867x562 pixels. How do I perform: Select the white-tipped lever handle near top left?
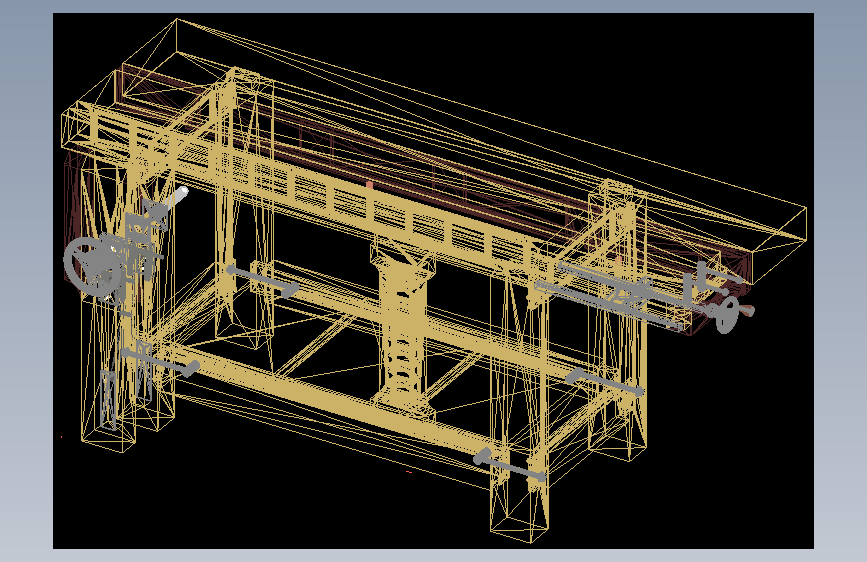174,200
